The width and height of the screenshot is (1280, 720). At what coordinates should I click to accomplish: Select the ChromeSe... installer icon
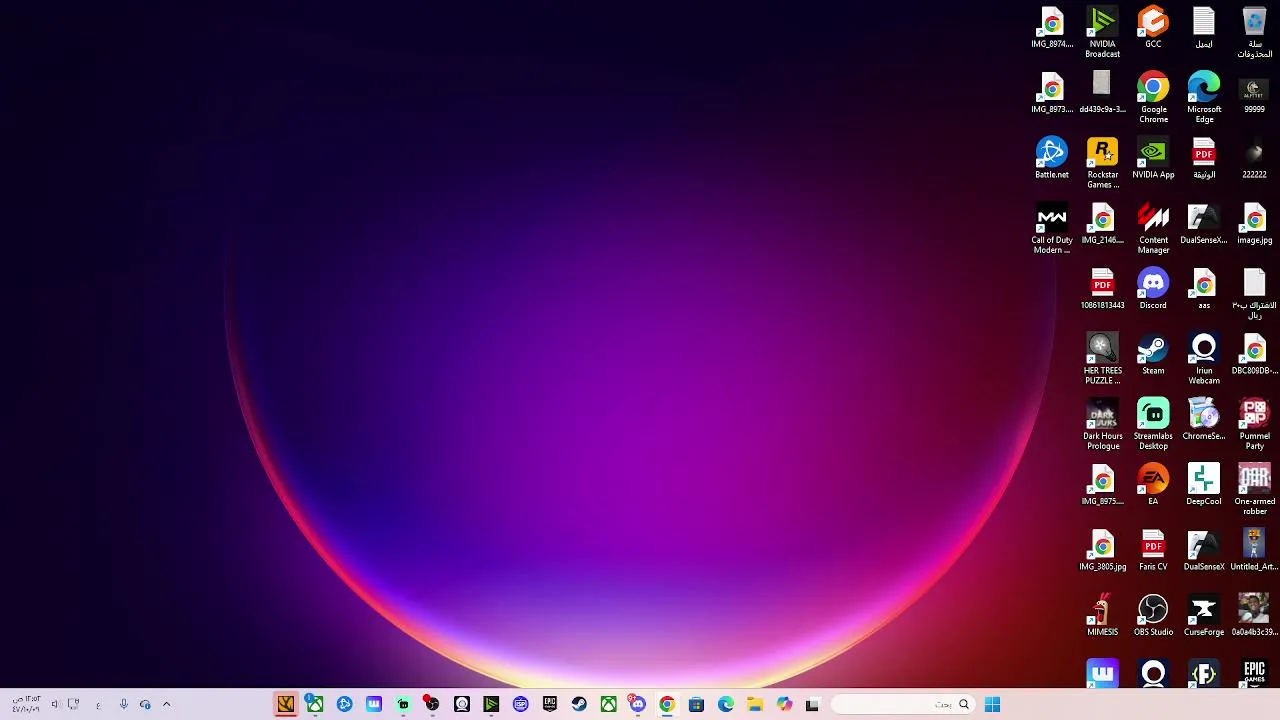pos(1204,419)
